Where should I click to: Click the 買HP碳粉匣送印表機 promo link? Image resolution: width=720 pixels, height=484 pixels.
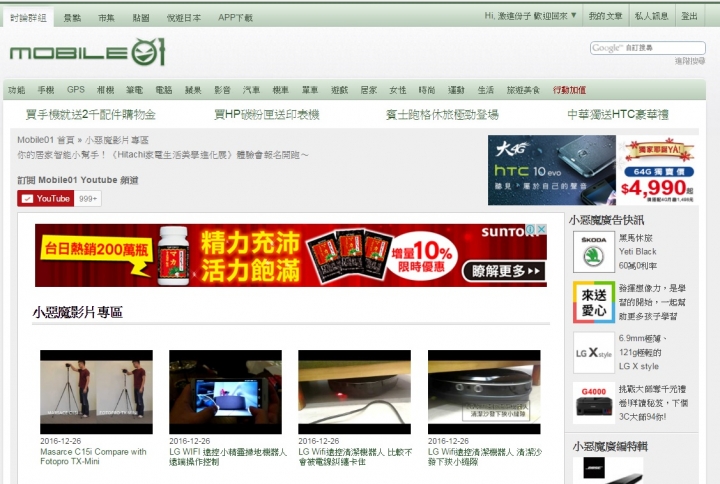pos(267,114)
